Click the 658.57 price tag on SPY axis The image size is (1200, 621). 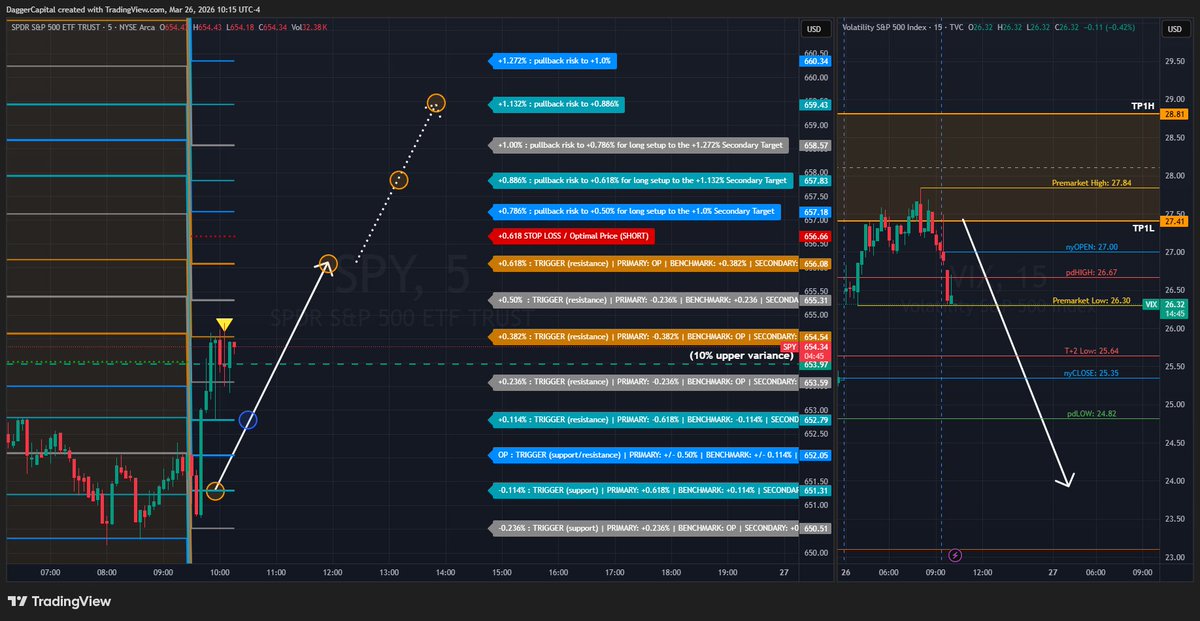coord(816,145)
